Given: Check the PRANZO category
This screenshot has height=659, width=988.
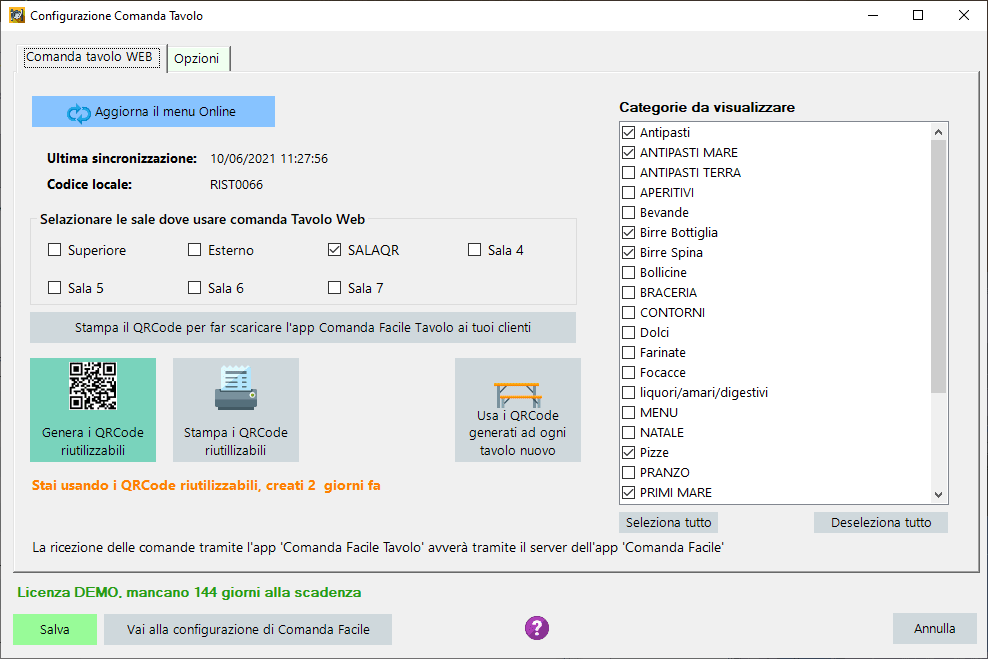Looking at the screenshot, I should coord(628,473).
